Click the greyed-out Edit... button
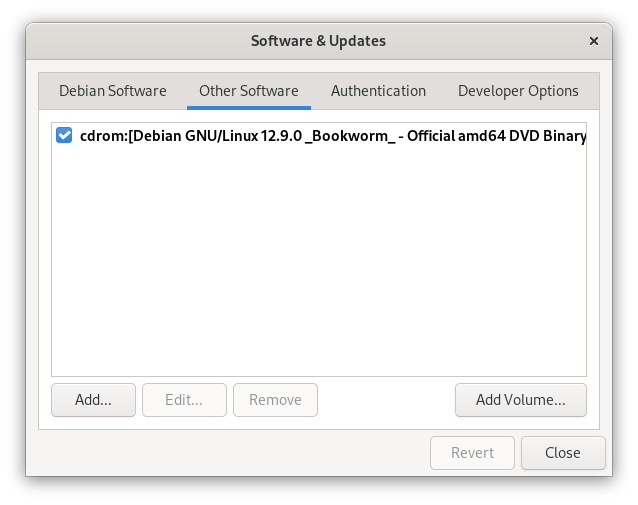This screenshot has width=638, height=505. [184, 400]
